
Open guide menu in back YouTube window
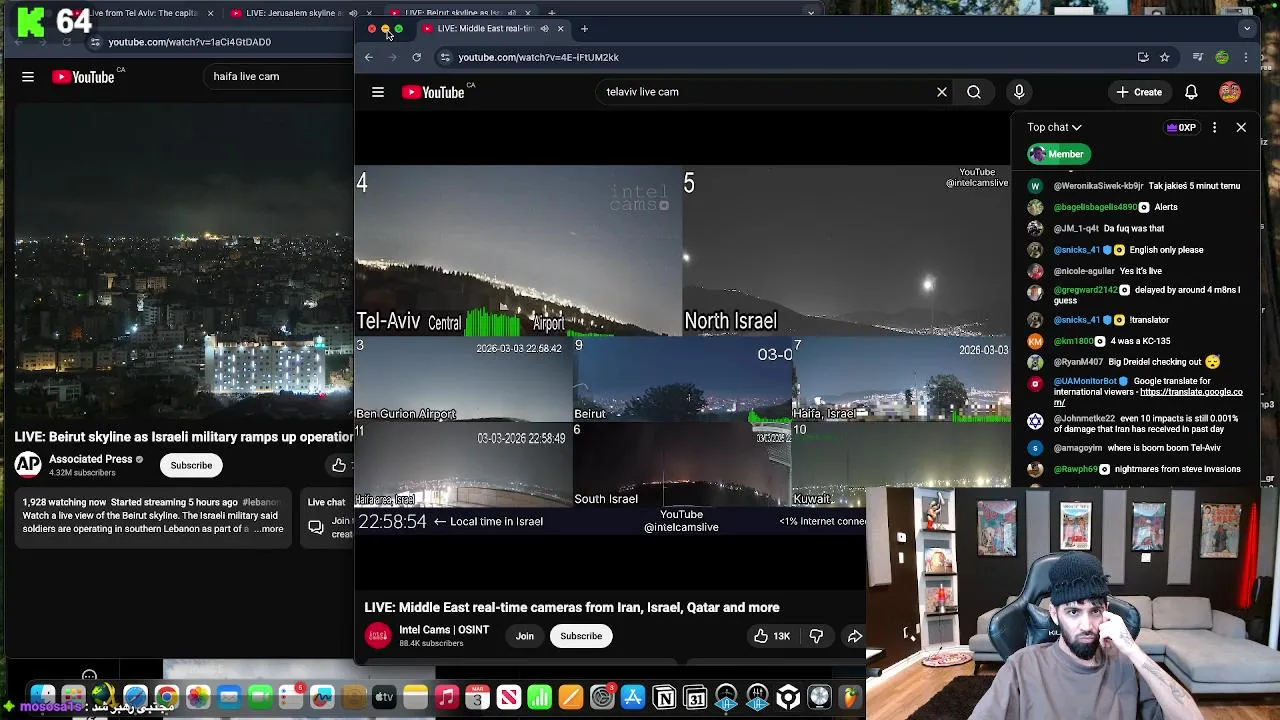pyautogui.click(x=28, y=76)
